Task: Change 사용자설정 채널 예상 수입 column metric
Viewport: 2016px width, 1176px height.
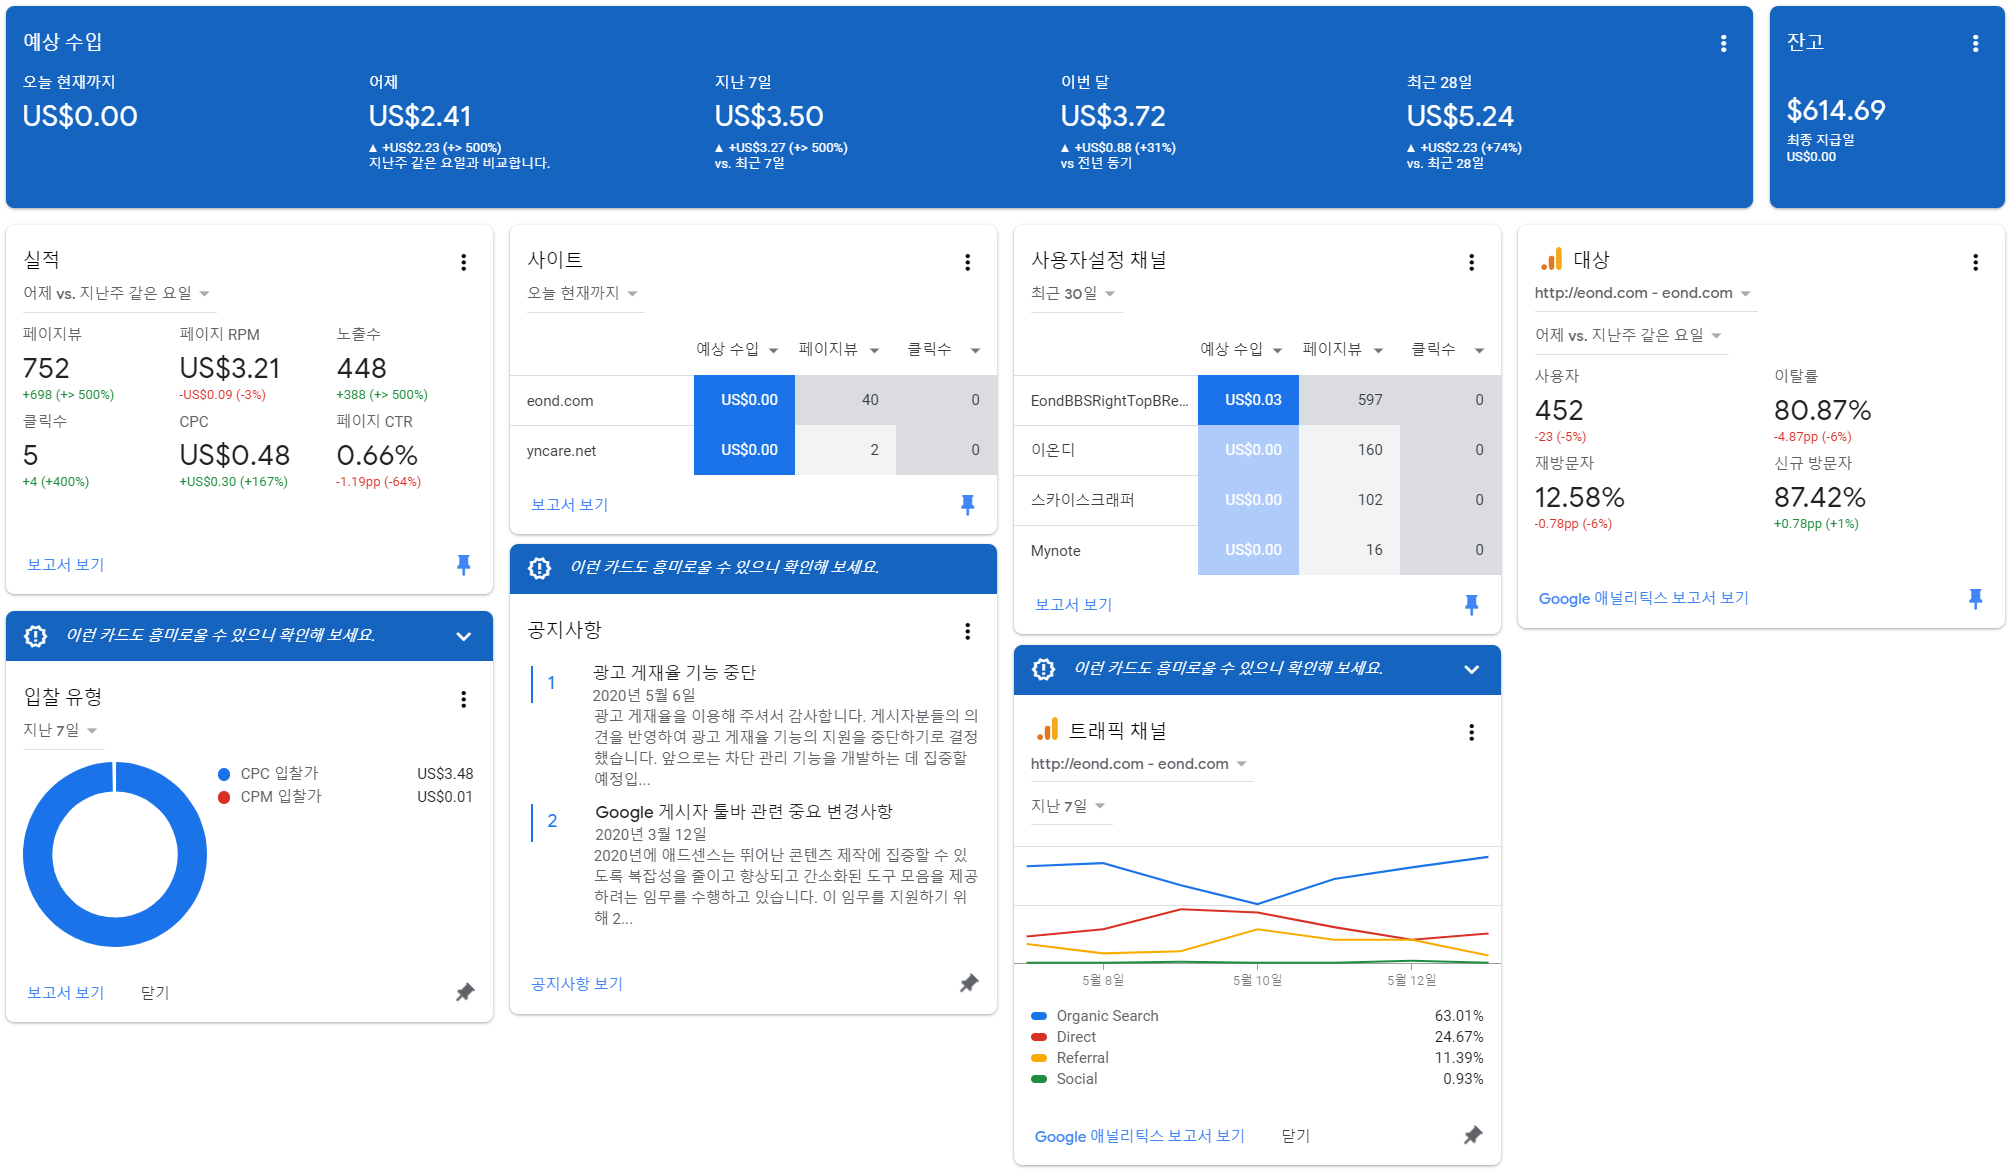Action: (x=1241, y=349)
